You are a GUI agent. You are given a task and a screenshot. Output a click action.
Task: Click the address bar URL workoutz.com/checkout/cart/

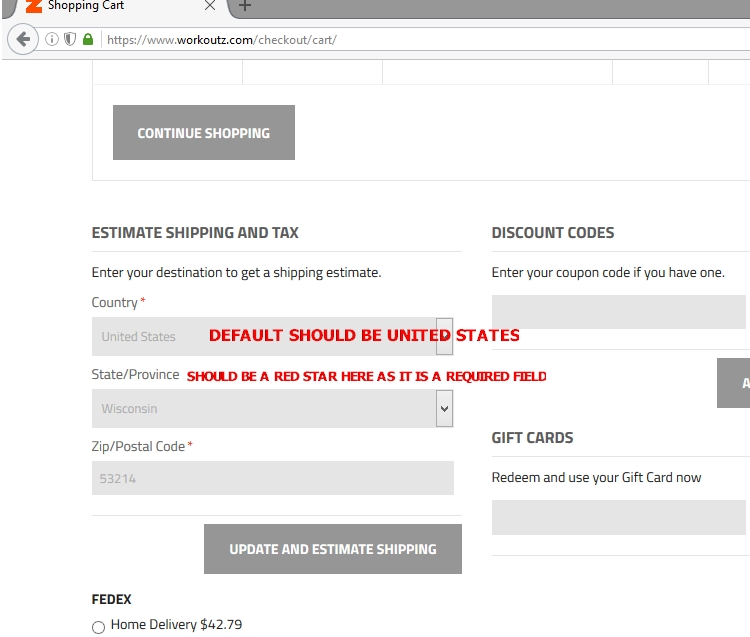pyautogui.click(x=221, y=40)
